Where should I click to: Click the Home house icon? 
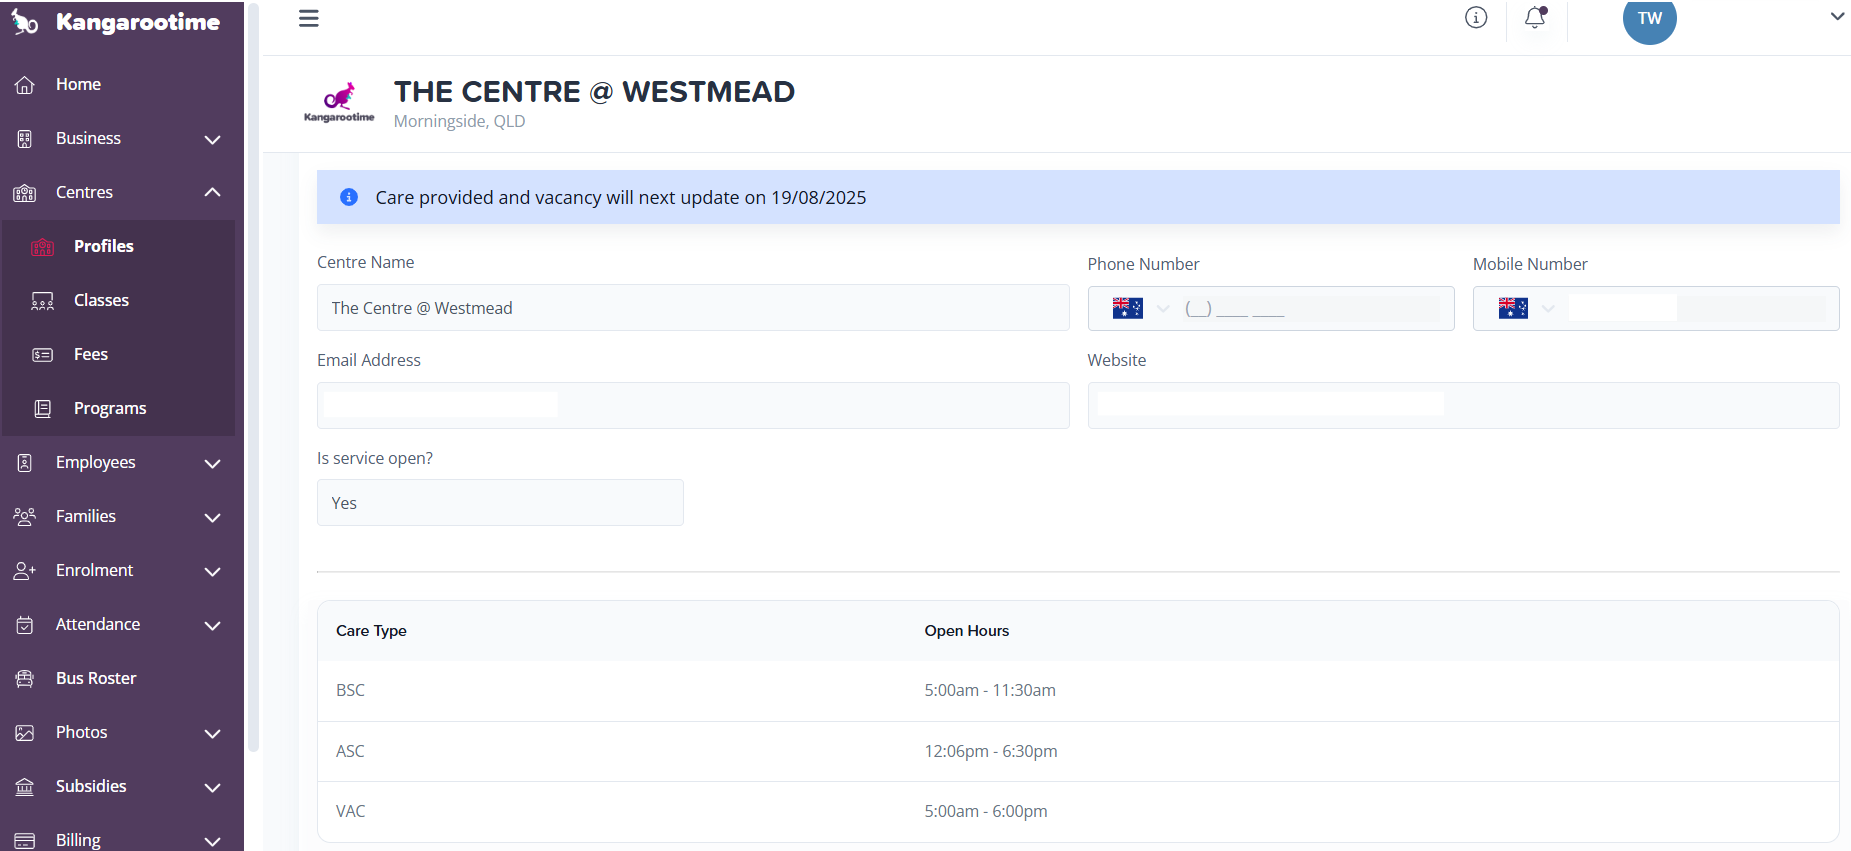point(25,85)
